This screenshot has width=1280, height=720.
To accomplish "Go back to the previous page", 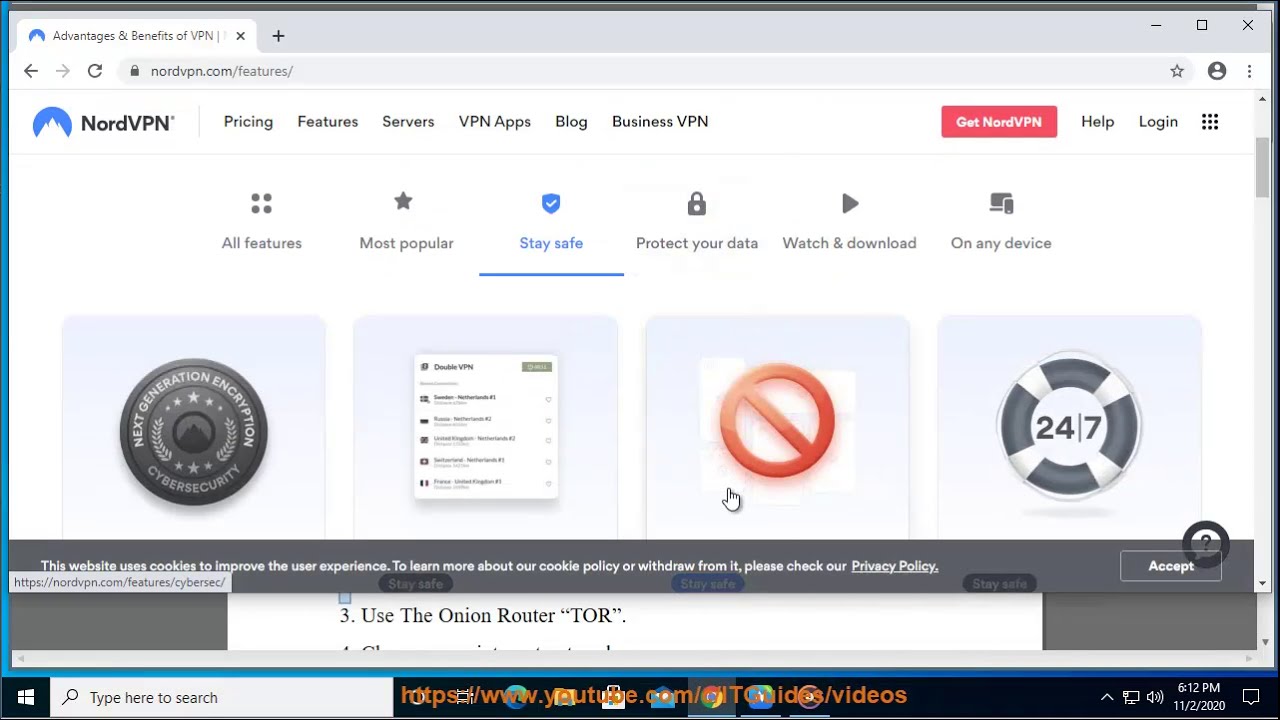I will pyautogui.click(x=31, y=71).
